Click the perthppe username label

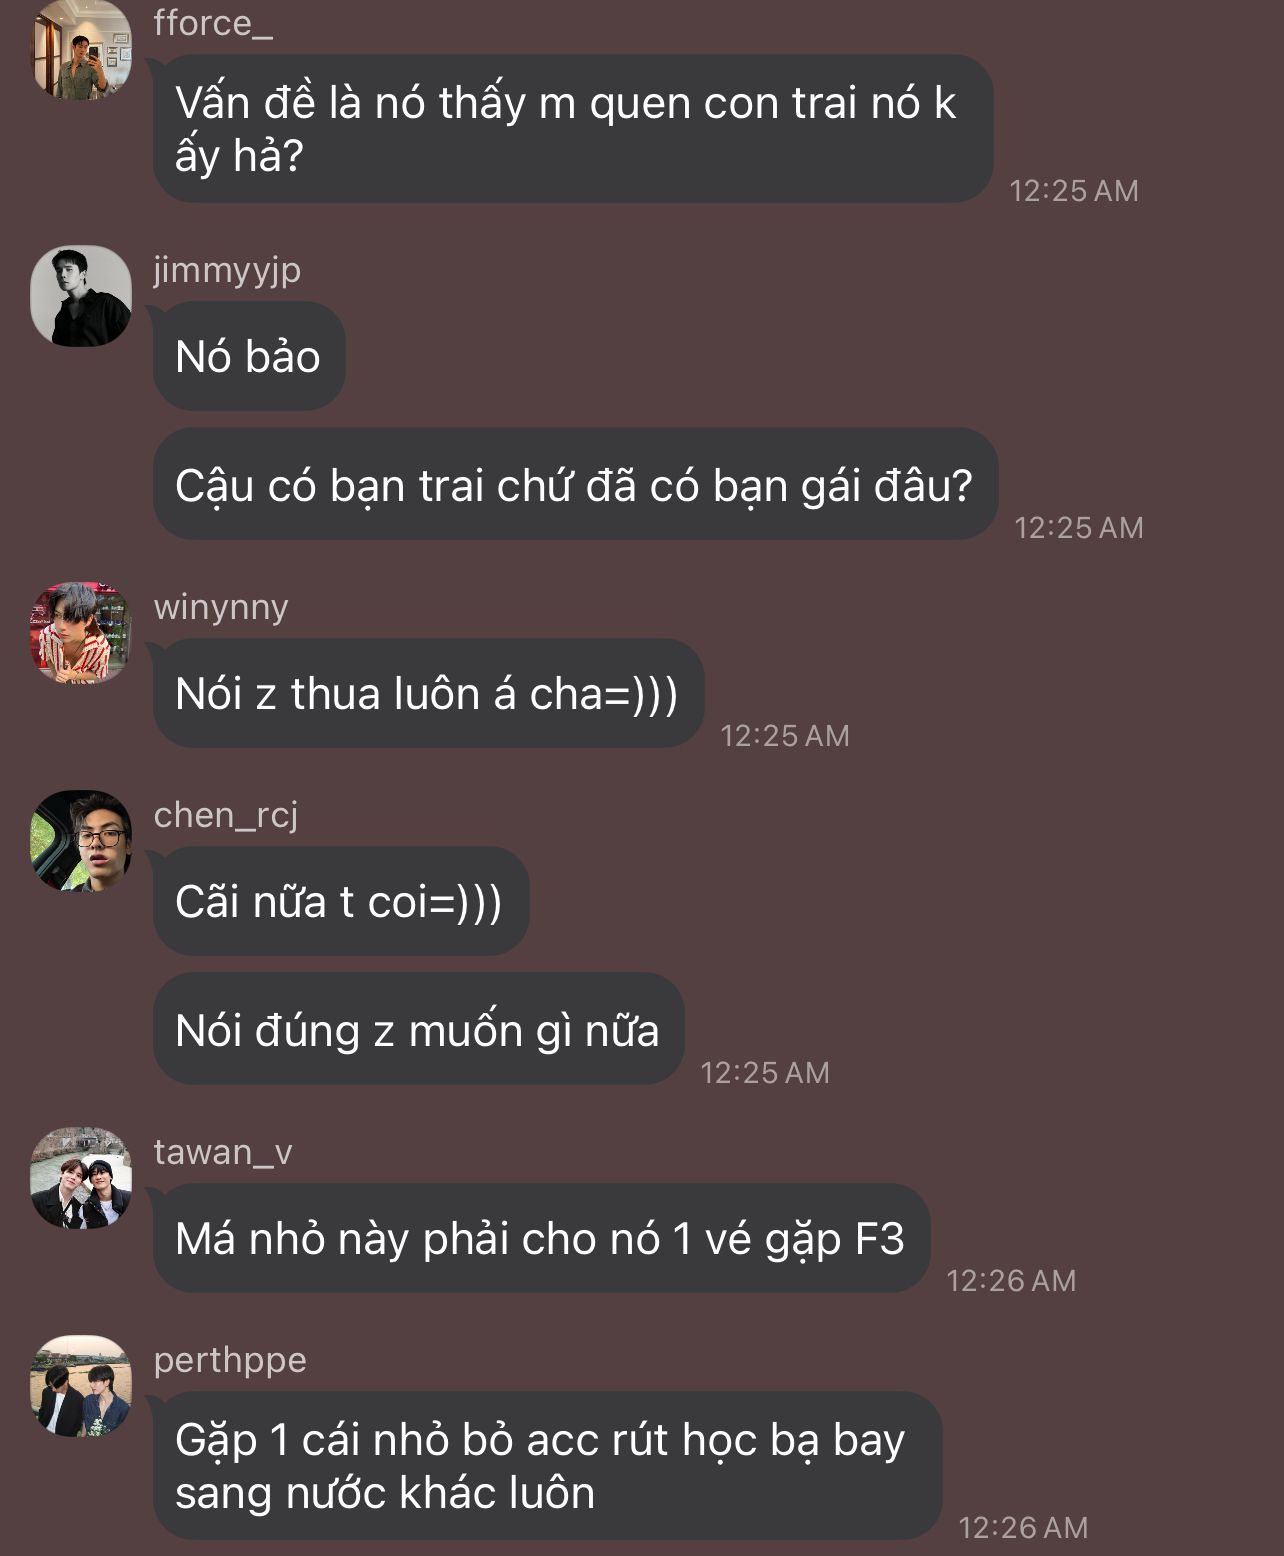click(x=230, y=1360)
